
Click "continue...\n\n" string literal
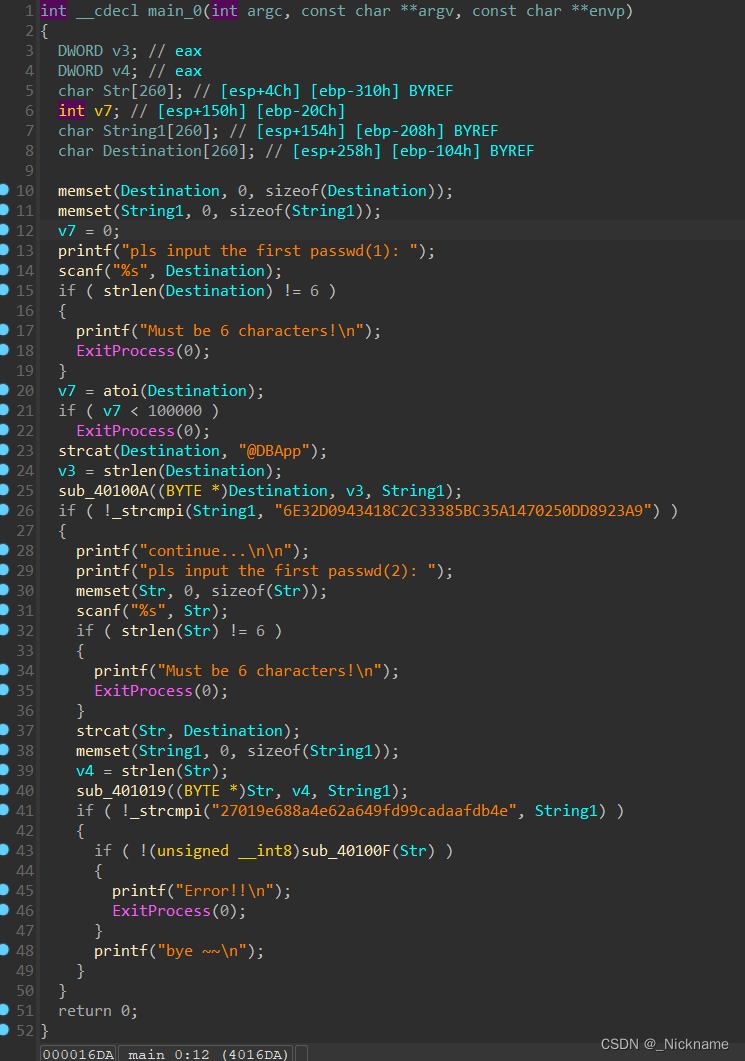pyautogui.click(x=215, y=551)
